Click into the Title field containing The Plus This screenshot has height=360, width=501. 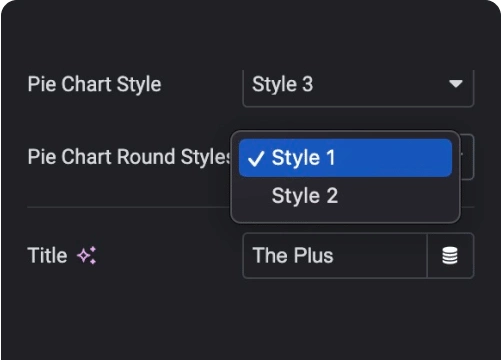click(x=335, y=256)
